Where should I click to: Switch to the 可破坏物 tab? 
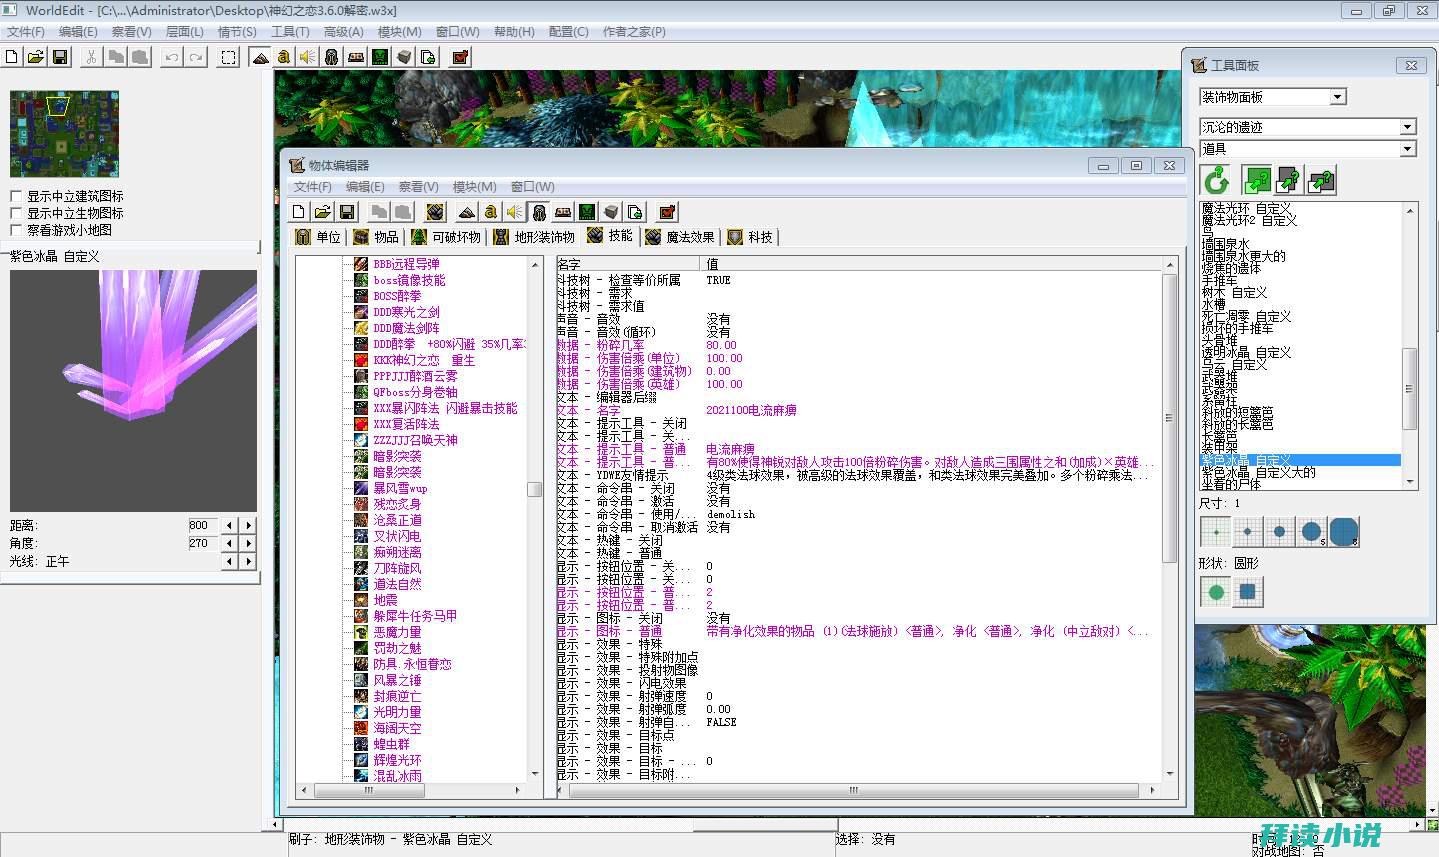click(447, 237)
